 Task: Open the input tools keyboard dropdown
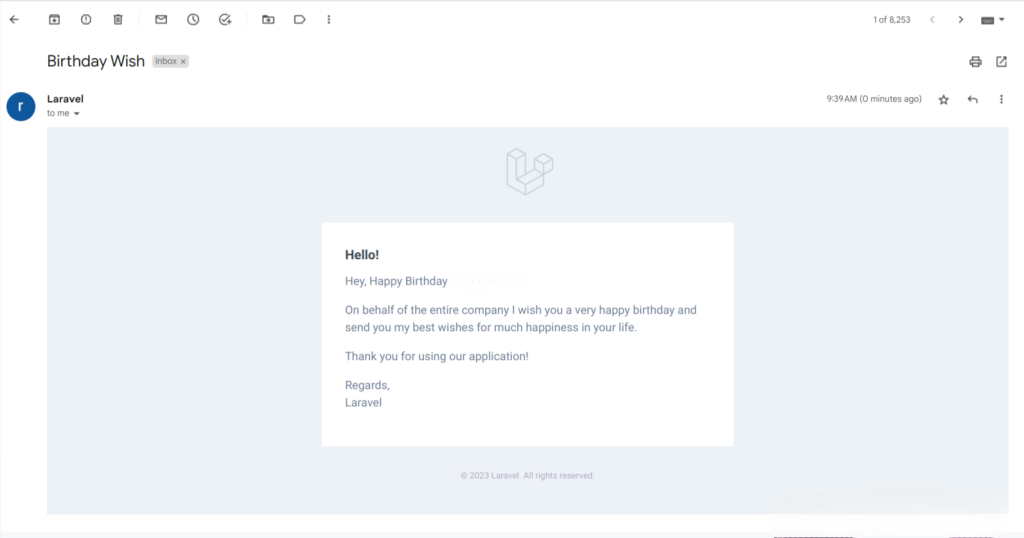pos(992,20)
